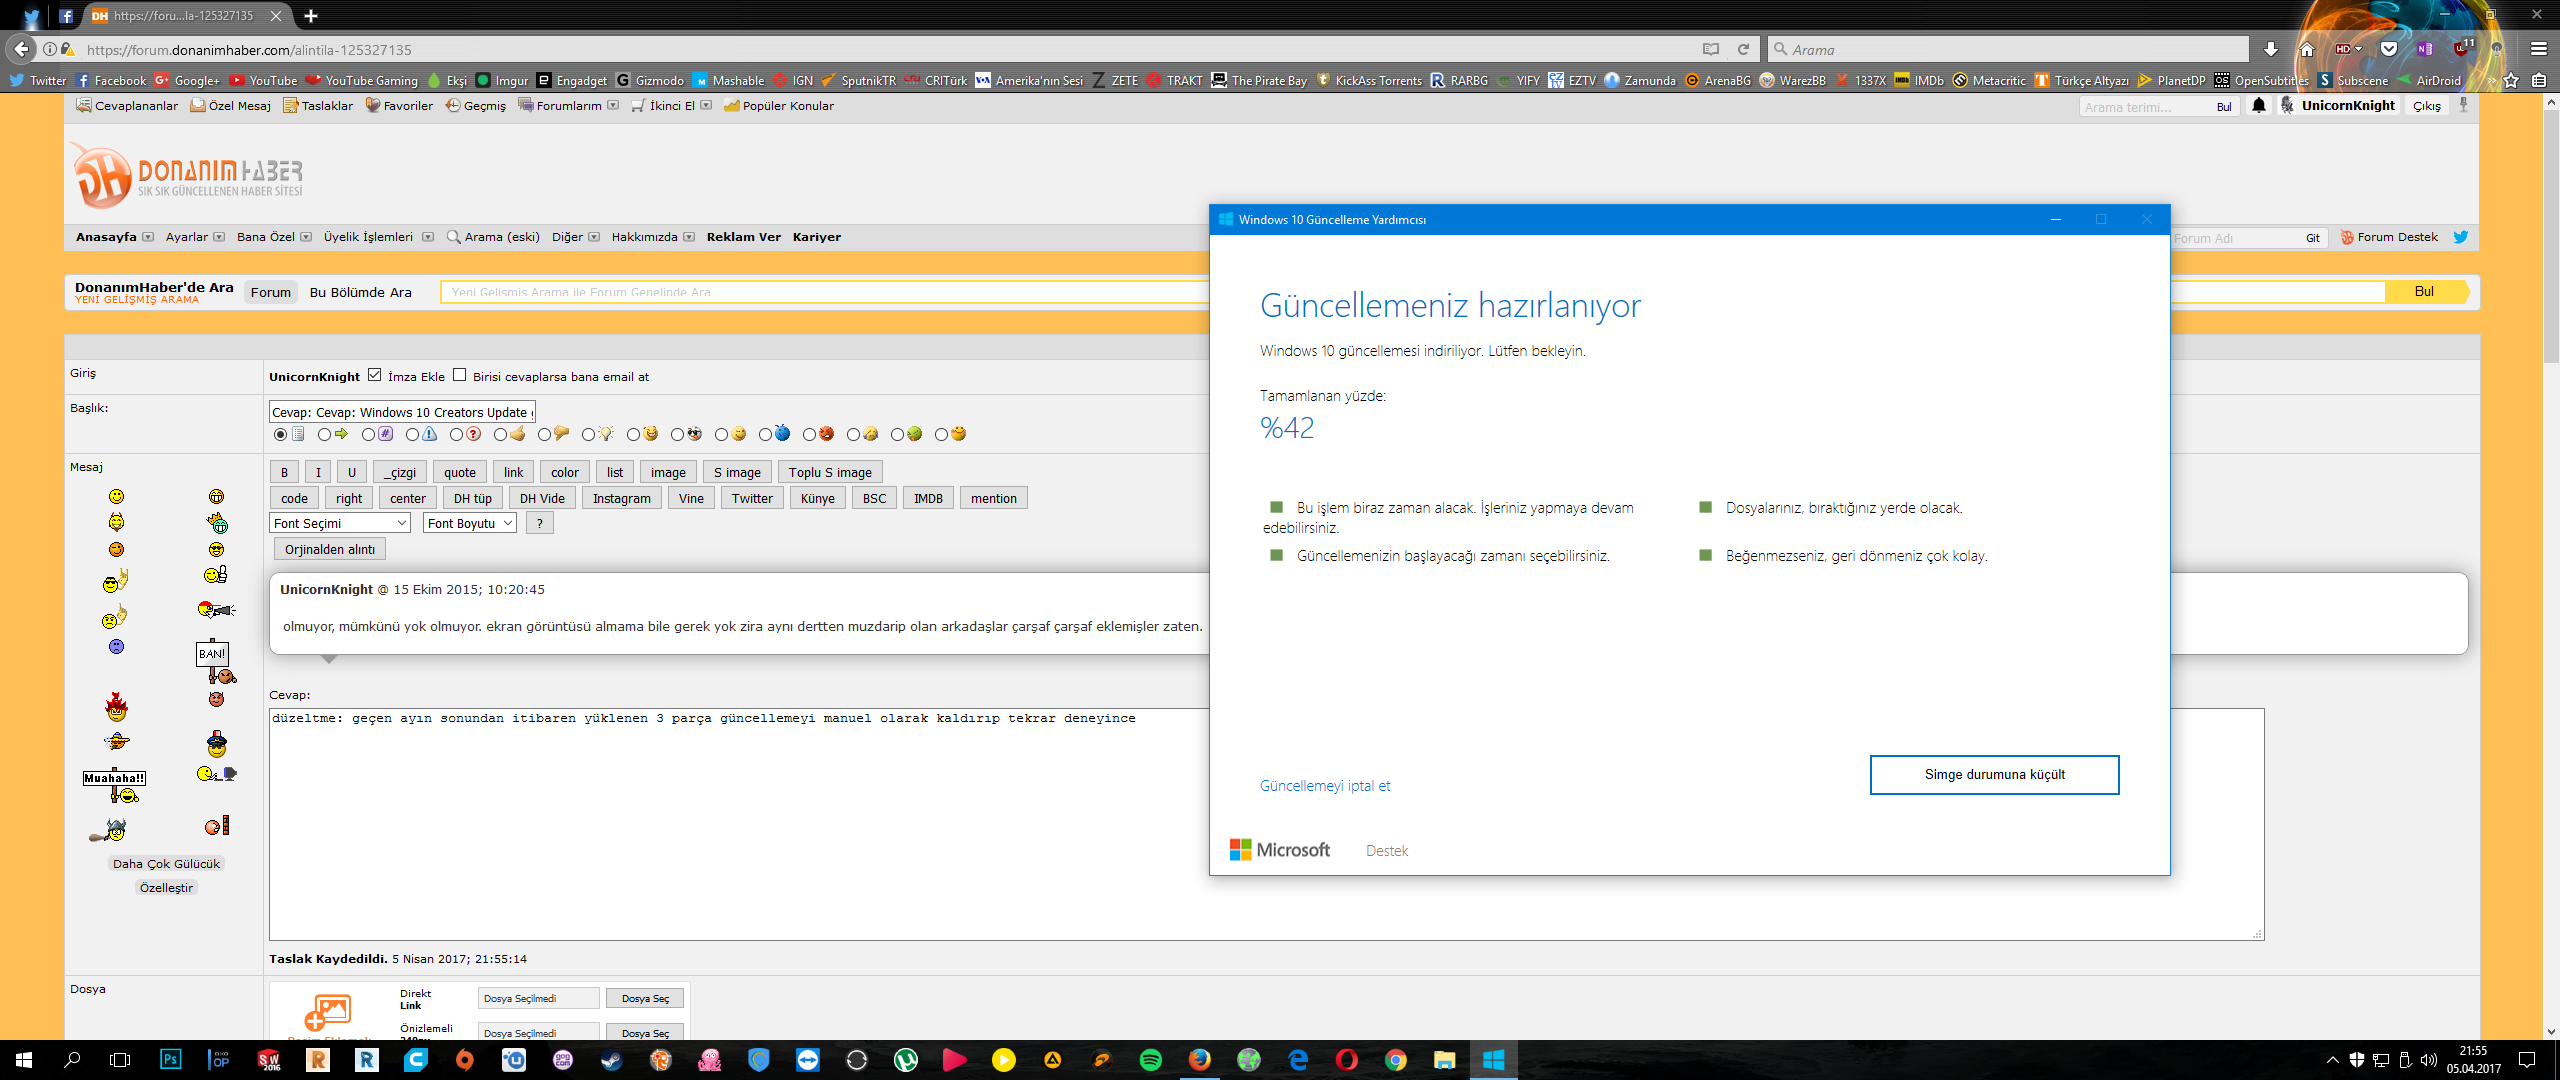Select the red question mark icon radio
Viewport: 2560px width, 1080px height.
tap(456, 434)
